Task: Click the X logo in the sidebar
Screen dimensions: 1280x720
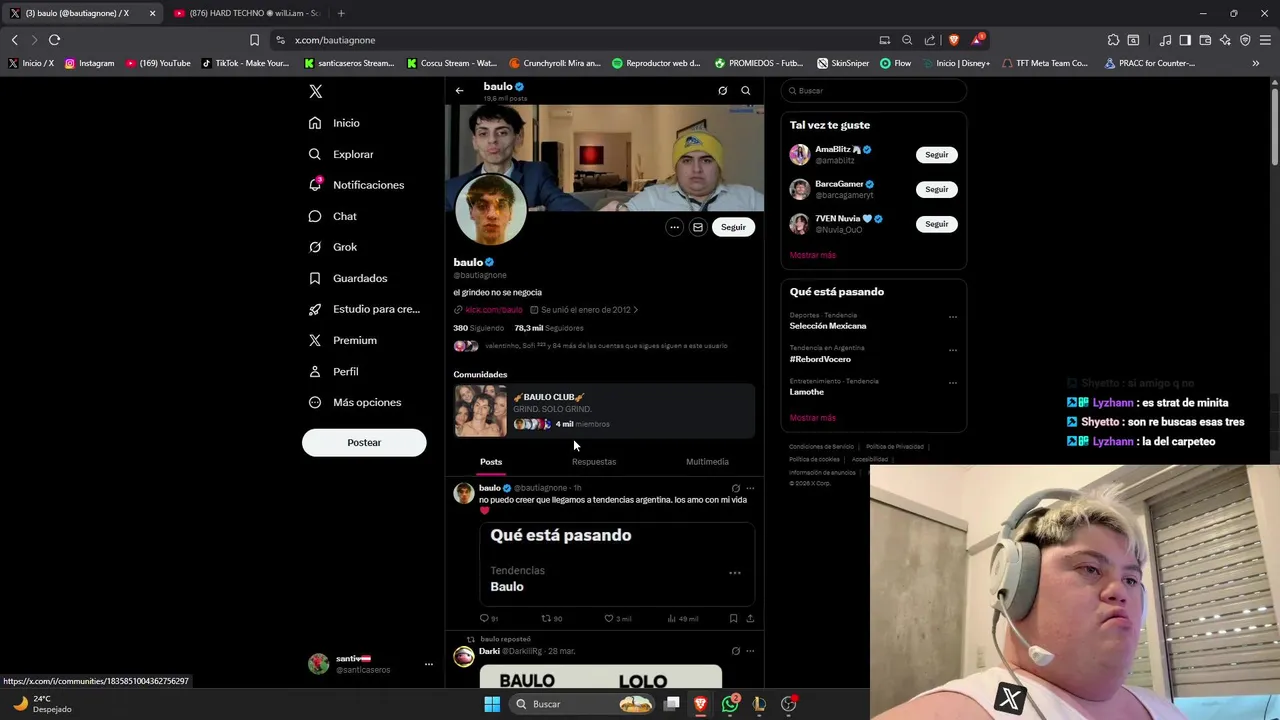Action: (x=315, y=91)
